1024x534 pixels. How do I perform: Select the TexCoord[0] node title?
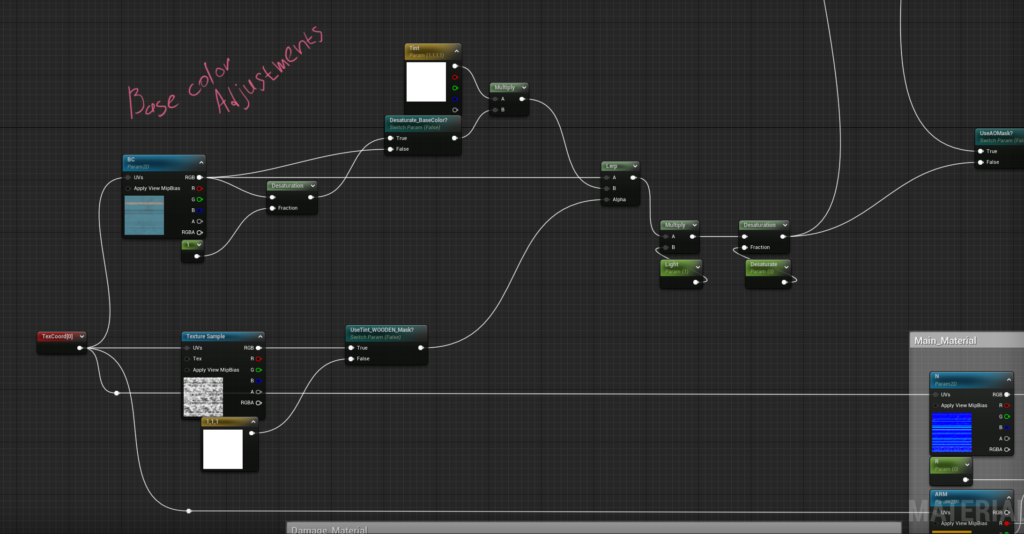coord(57,336)
